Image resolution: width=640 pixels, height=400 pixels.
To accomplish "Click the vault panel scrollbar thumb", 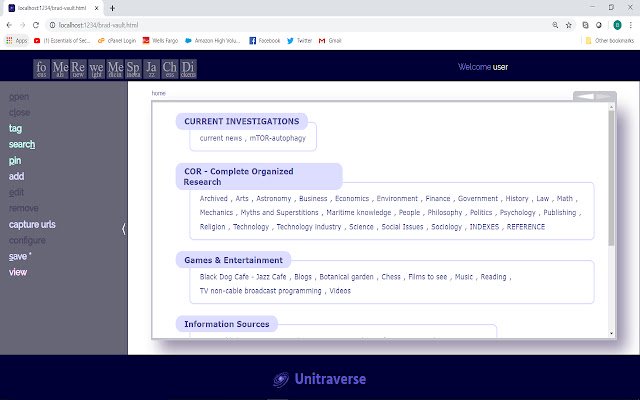I will click(x=611, y=178).
